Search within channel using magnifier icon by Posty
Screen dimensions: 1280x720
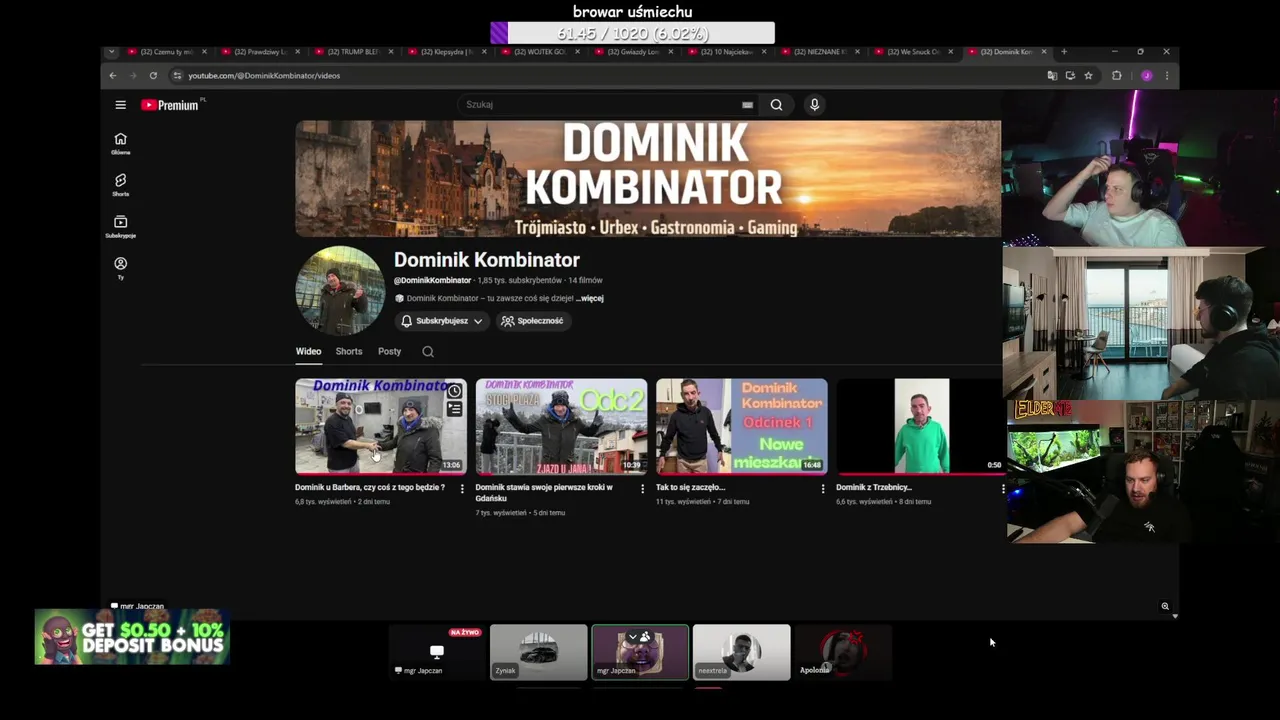[428, 352]
